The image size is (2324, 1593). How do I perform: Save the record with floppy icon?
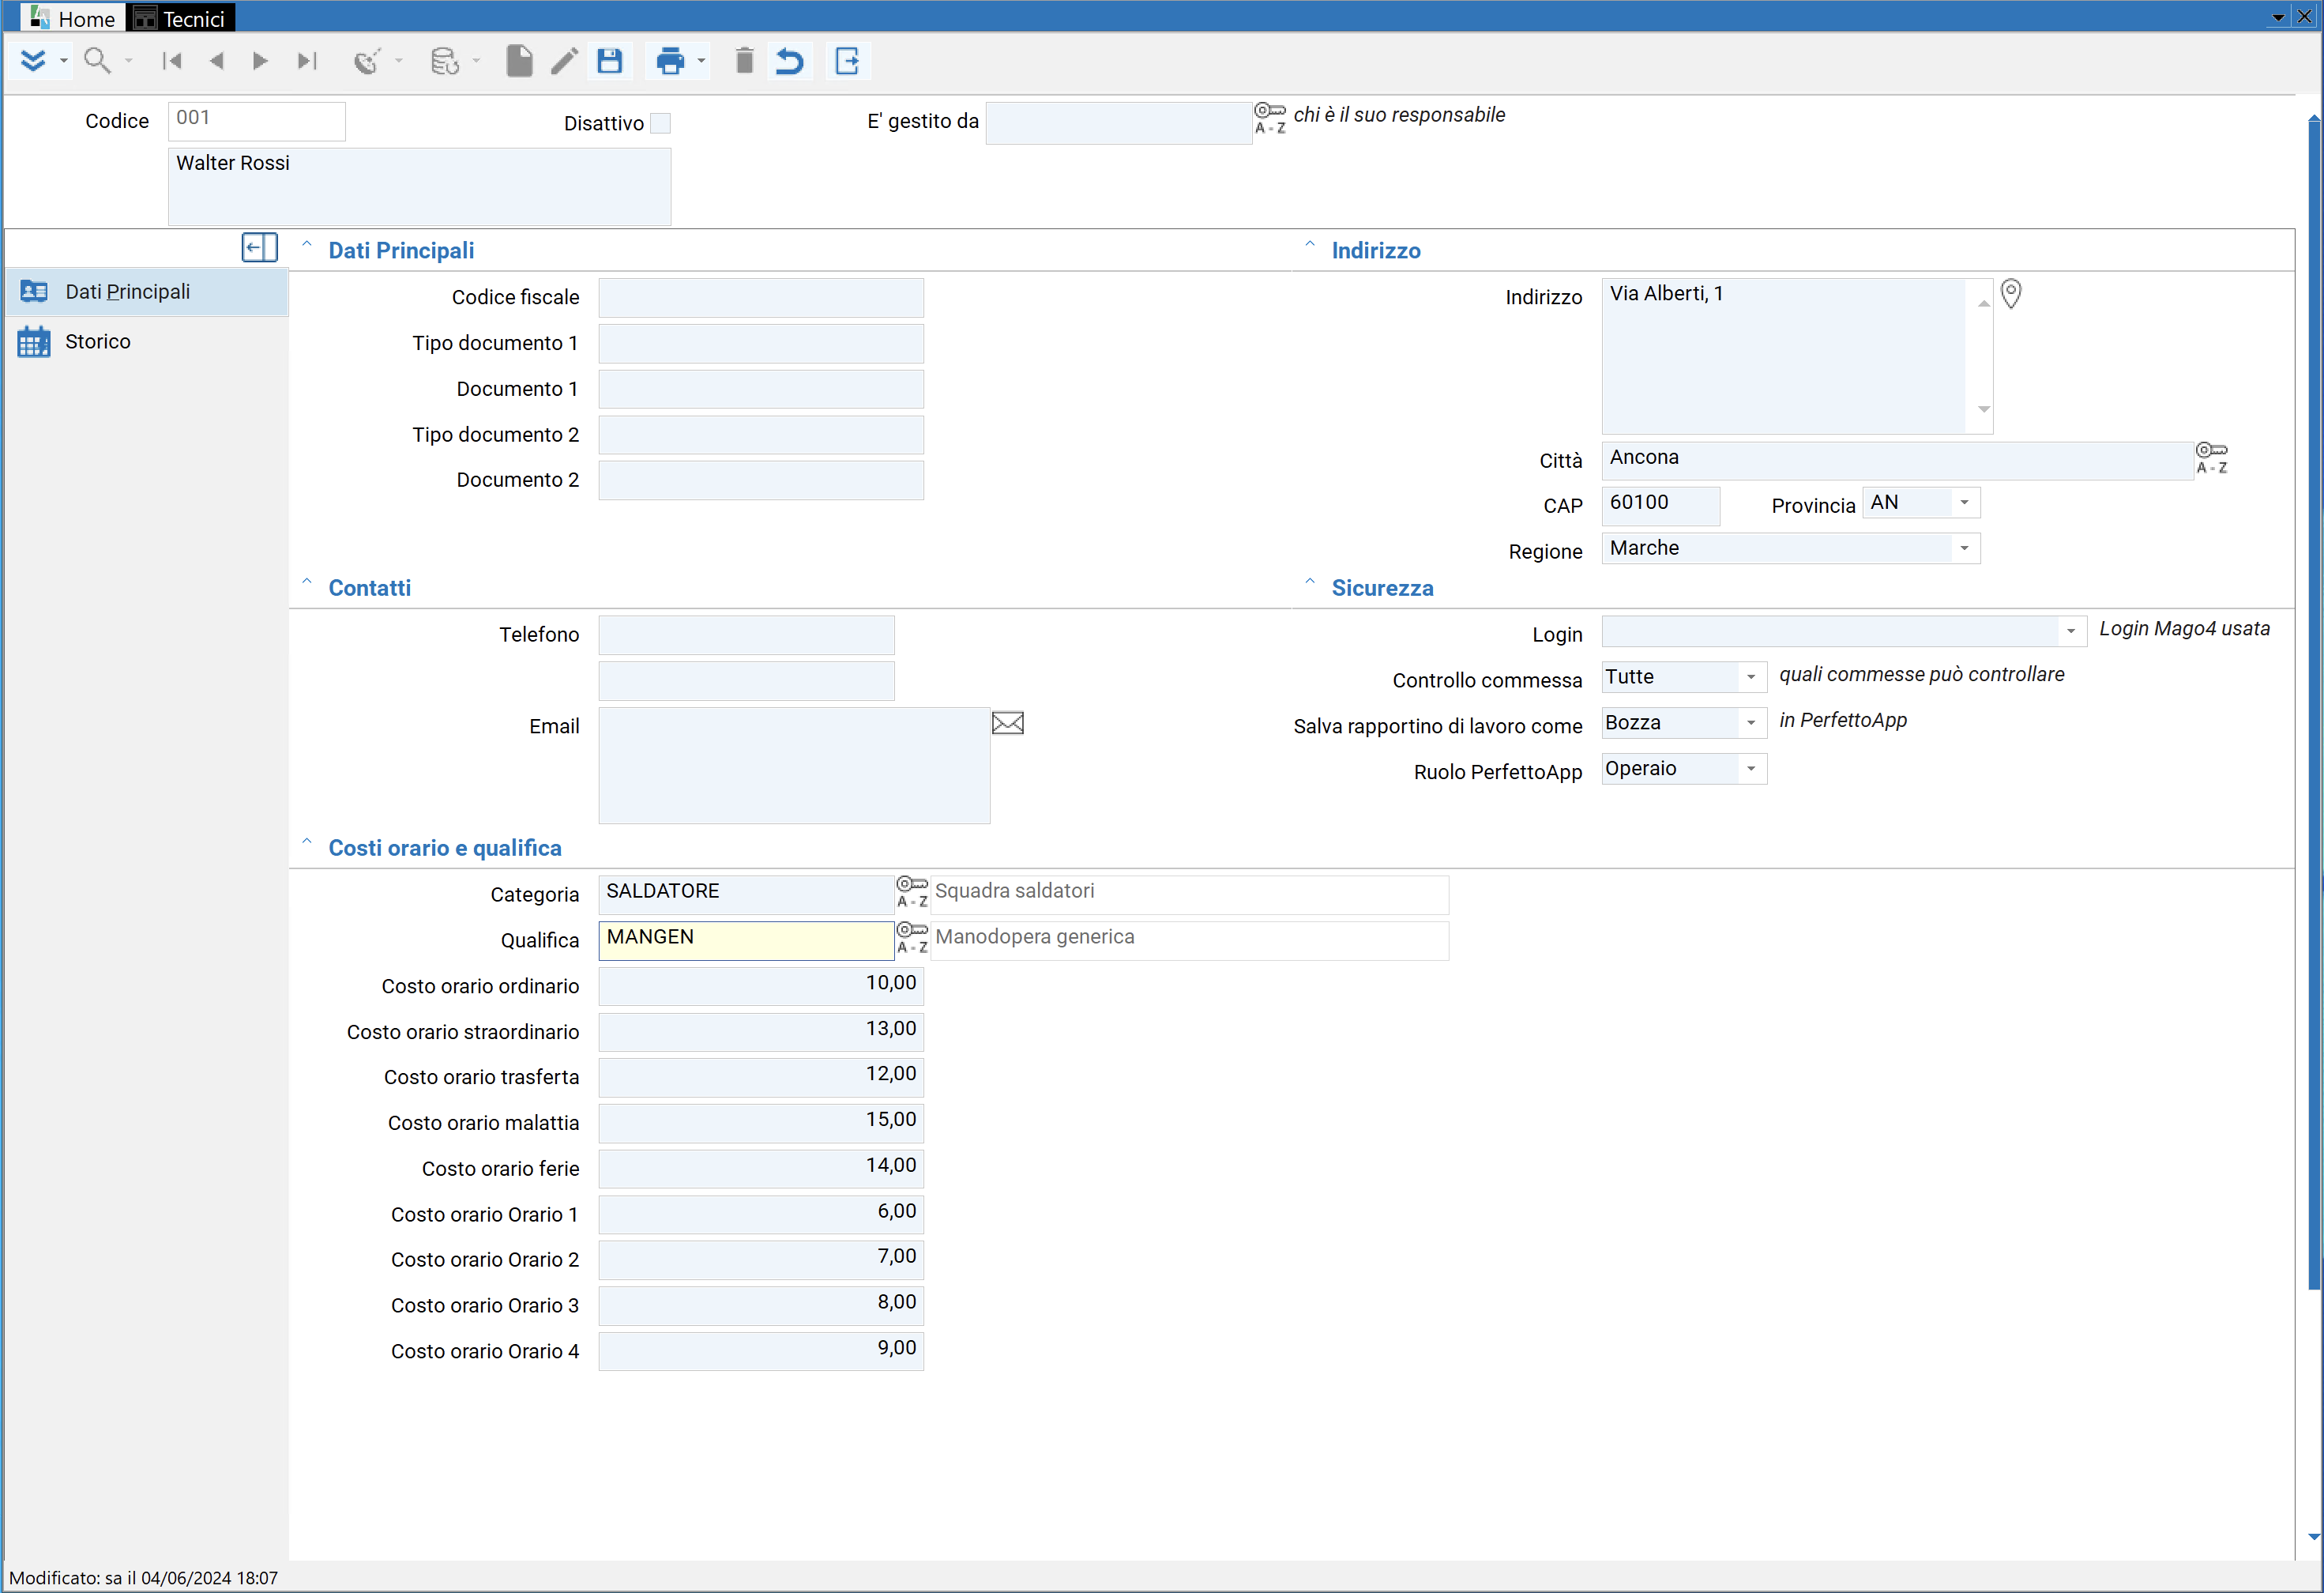click(x=610, y=61)
